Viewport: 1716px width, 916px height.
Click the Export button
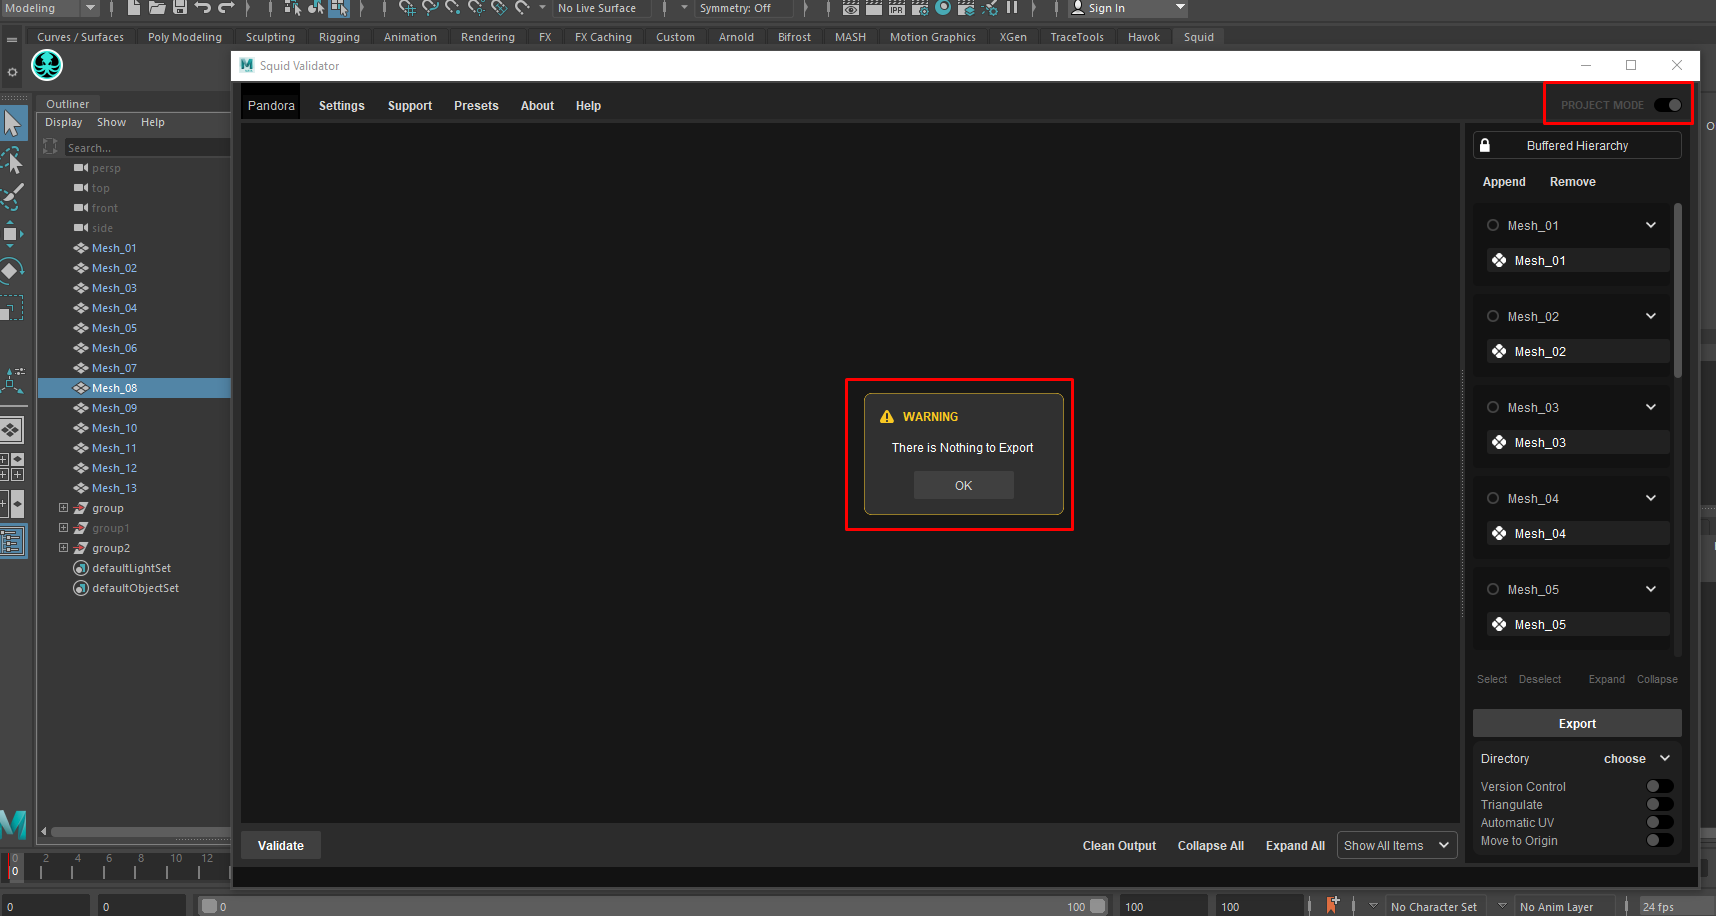[x=1577, y=723]
